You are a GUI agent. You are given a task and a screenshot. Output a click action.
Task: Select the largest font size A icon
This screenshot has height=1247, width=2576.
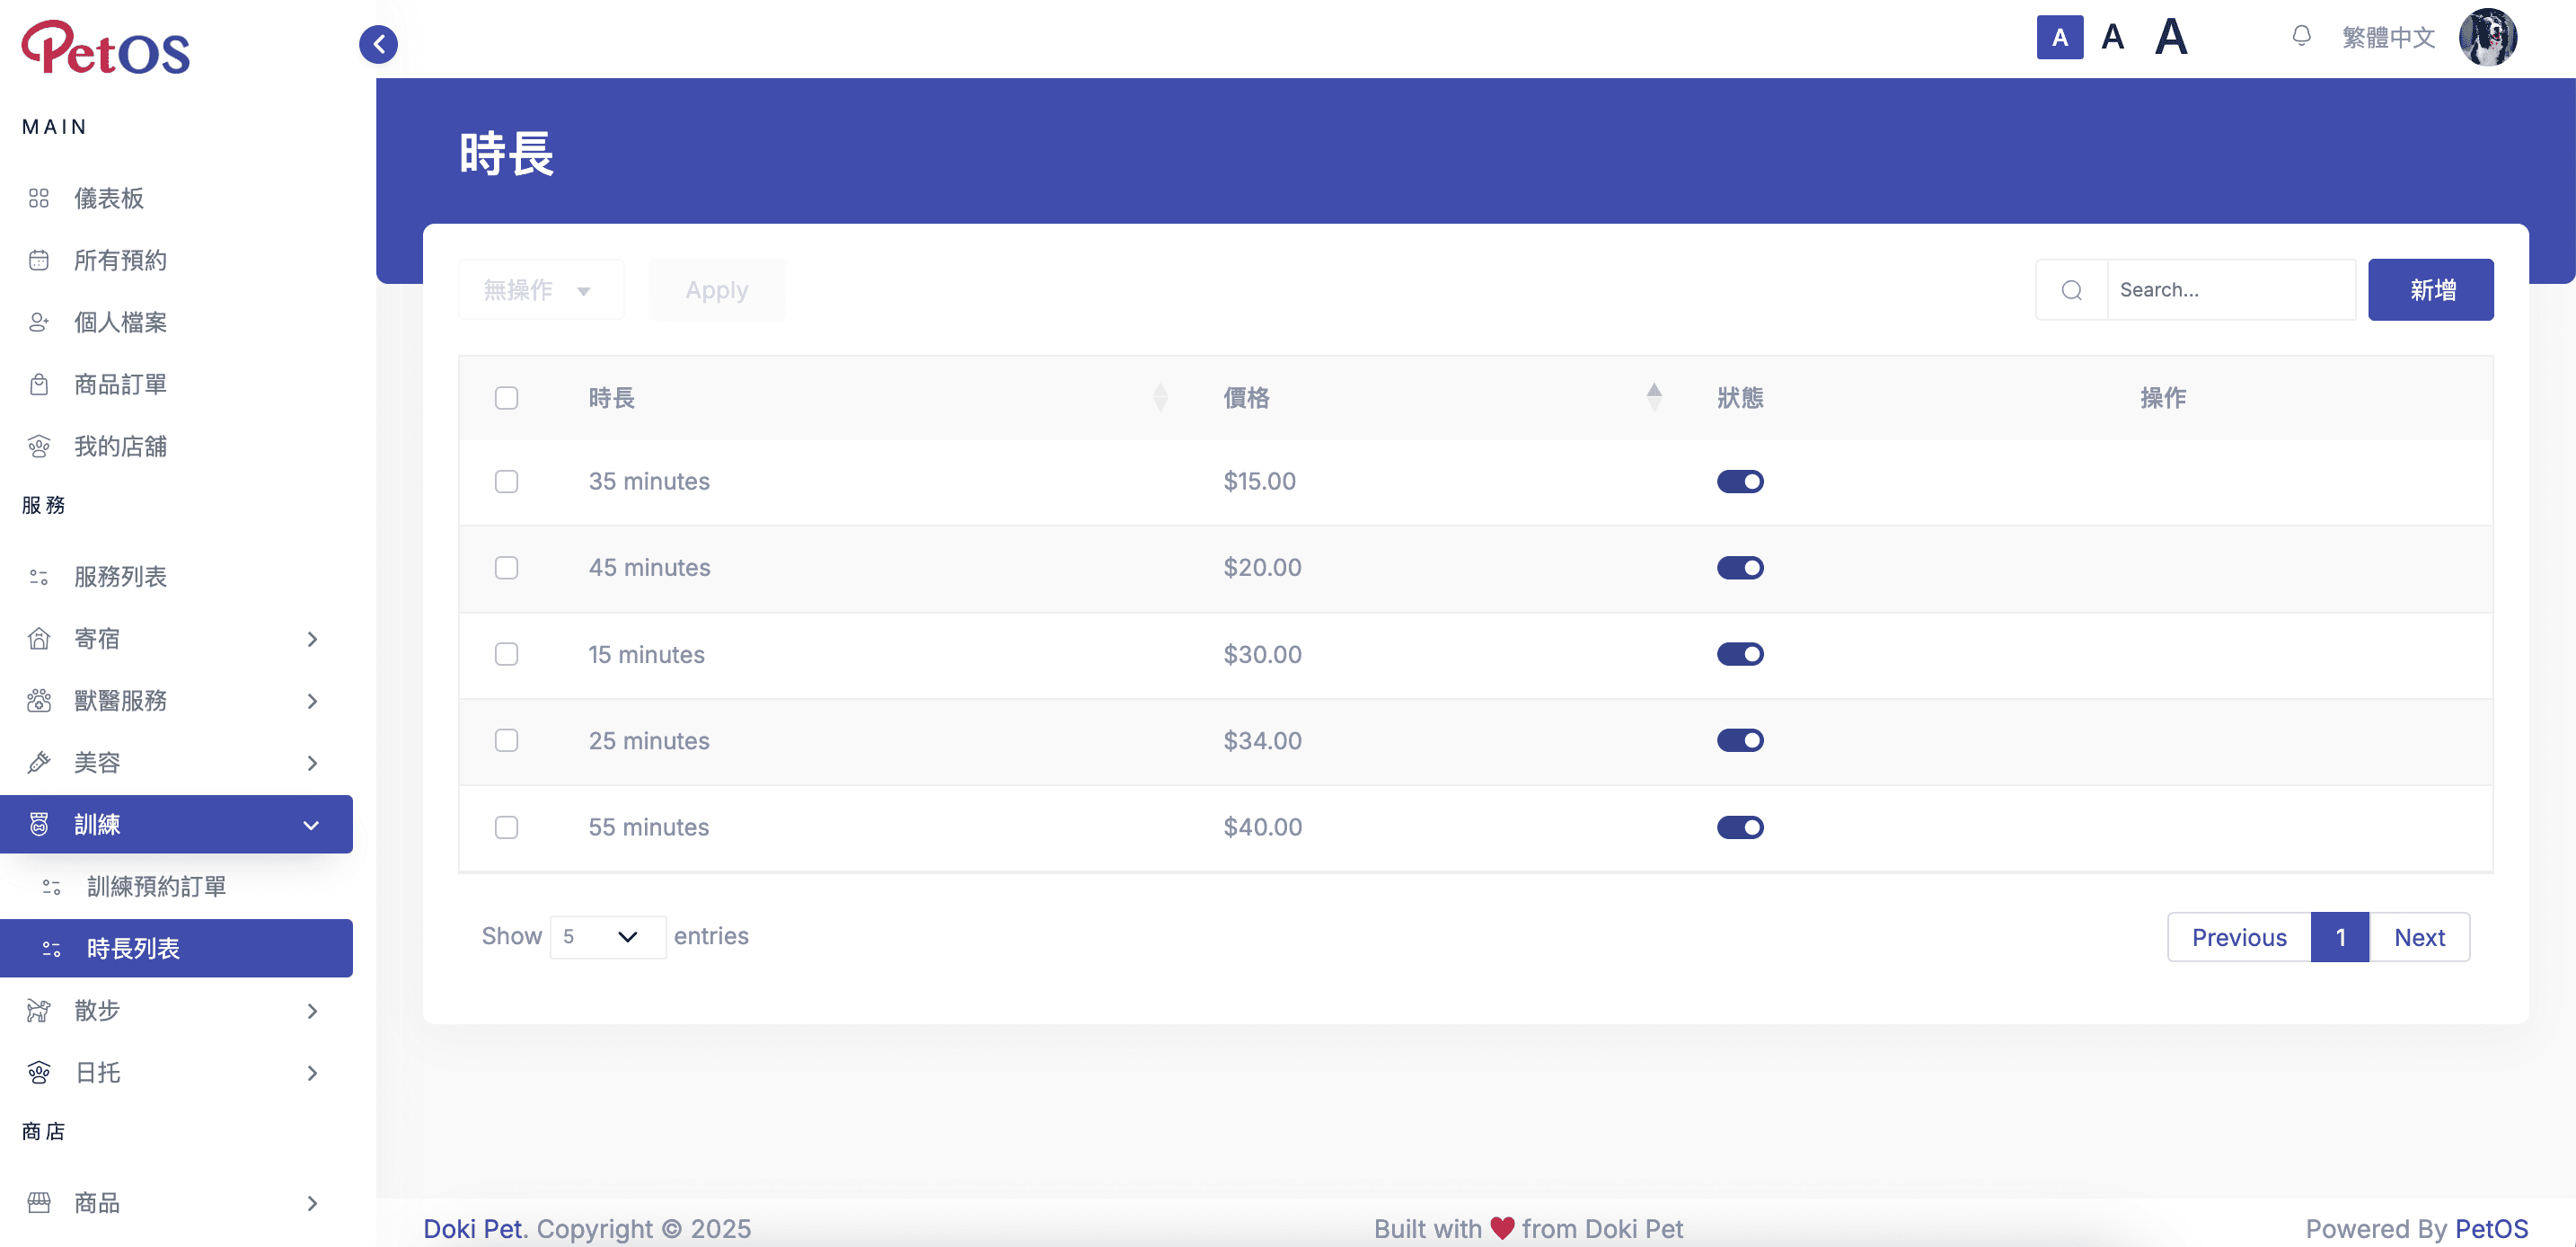point(2171,37)
